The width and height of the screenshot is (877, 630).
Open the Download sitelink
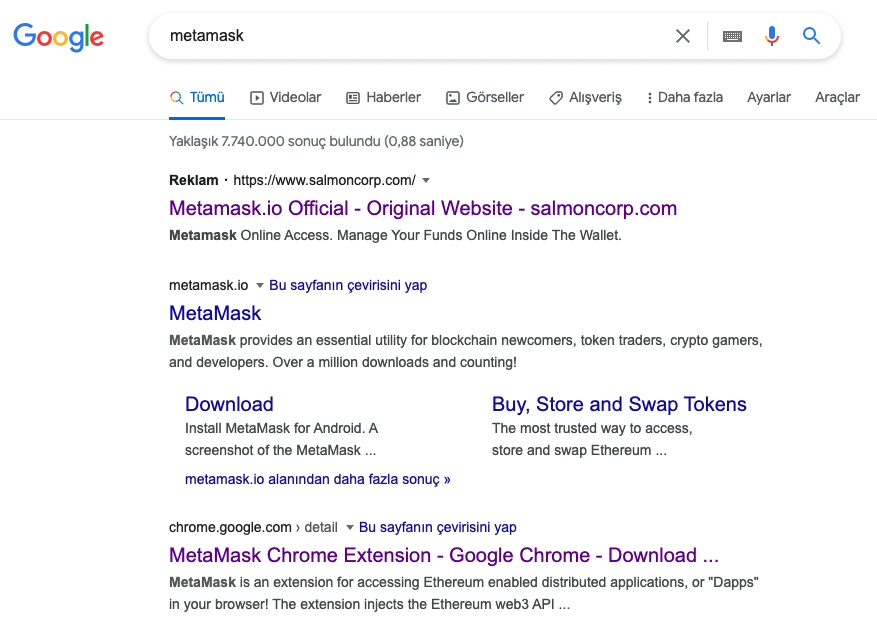229,404
